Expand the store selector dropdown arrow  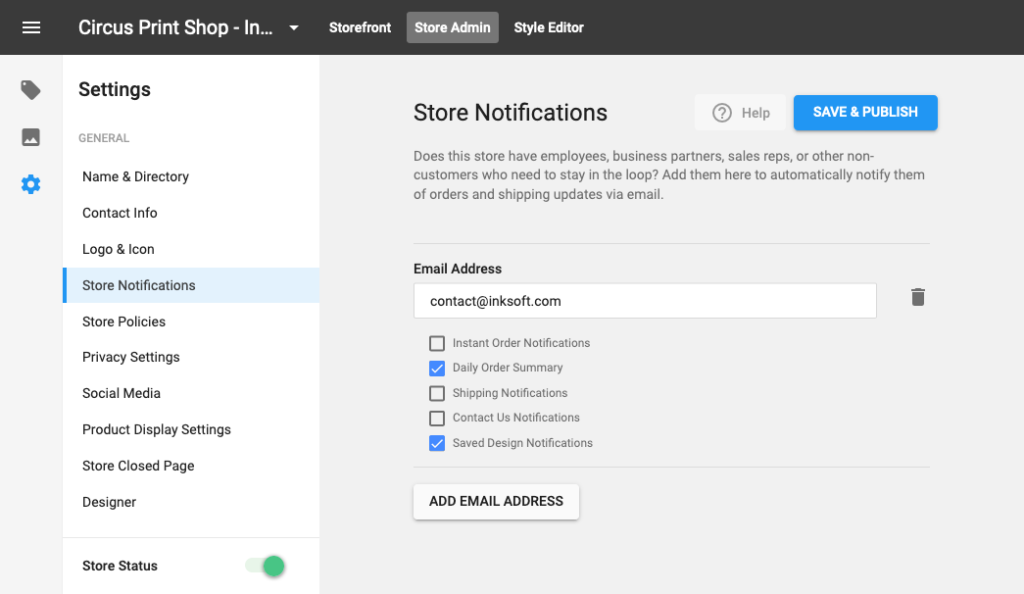pos(294,28)
